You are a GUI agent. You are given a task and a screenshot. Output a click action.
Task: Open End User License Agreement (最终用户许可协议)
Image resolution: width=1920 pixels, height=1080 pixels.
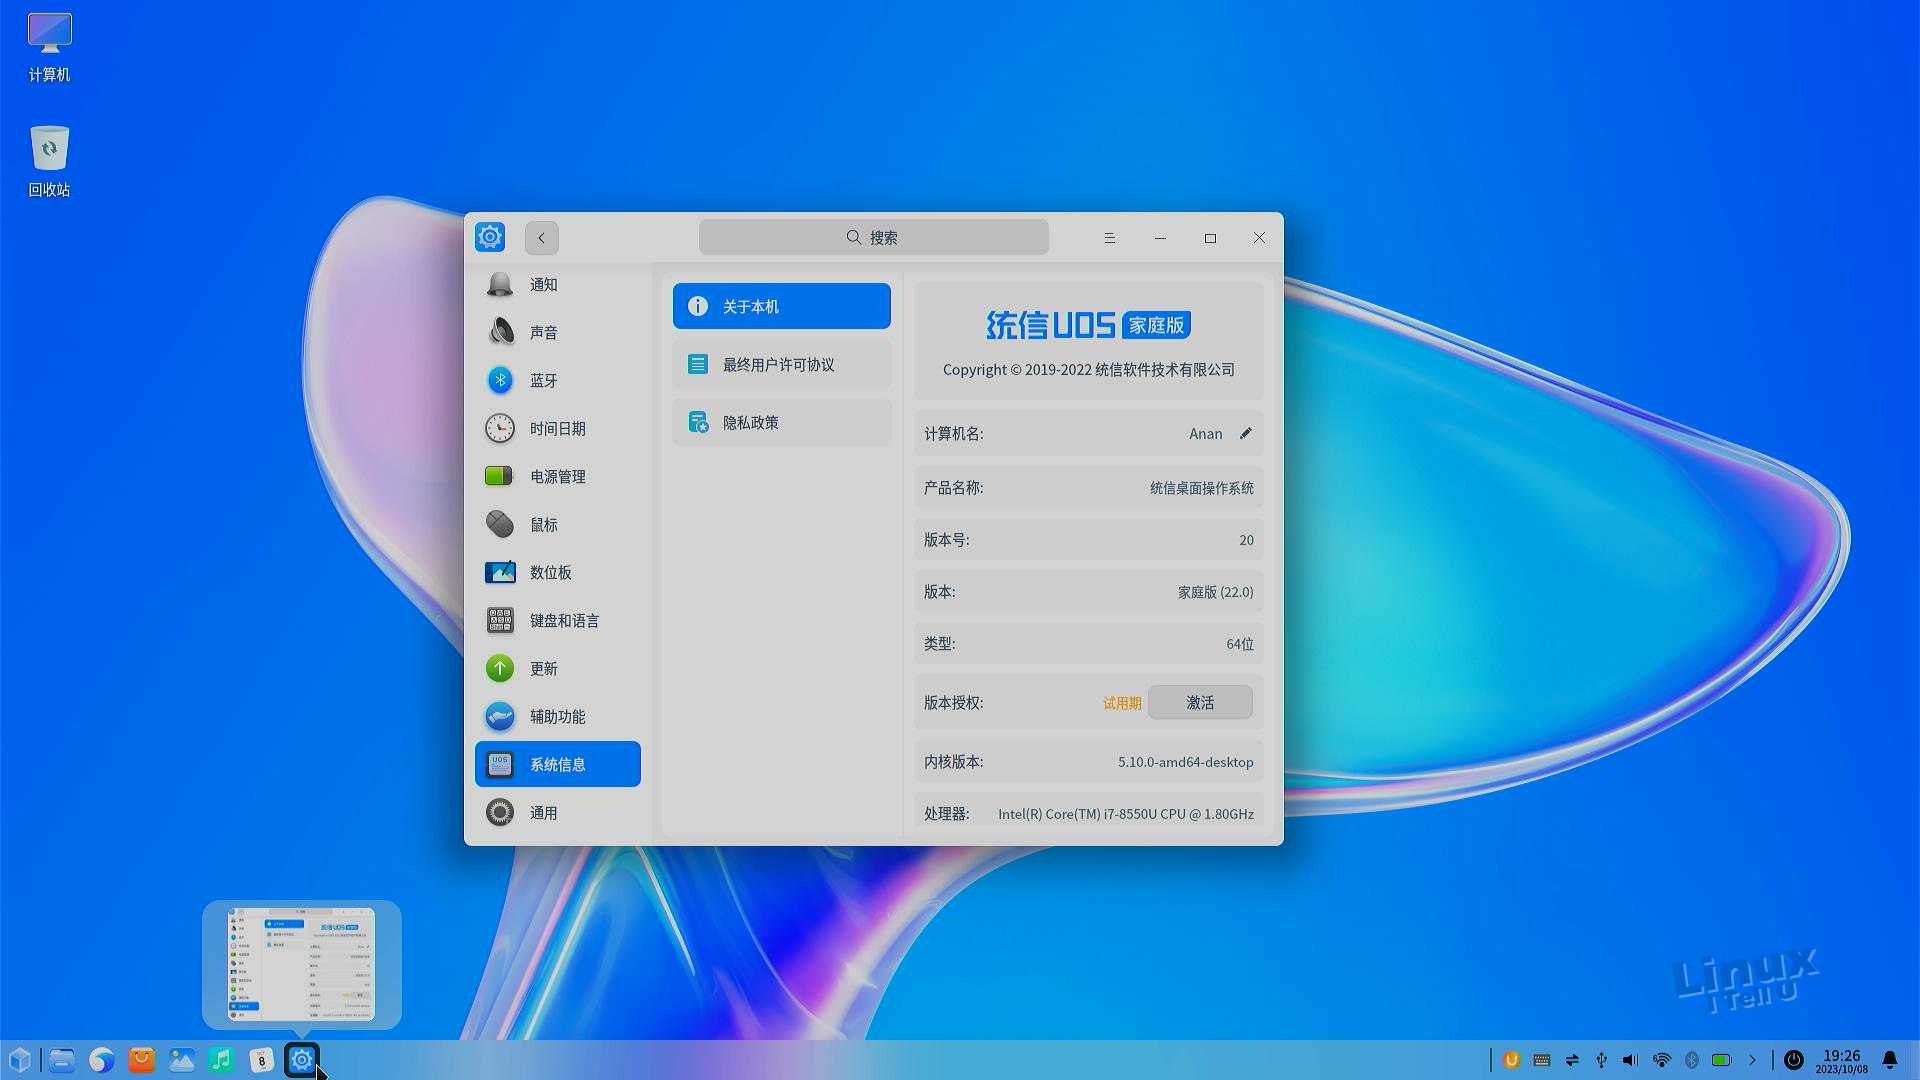[781, 365]
